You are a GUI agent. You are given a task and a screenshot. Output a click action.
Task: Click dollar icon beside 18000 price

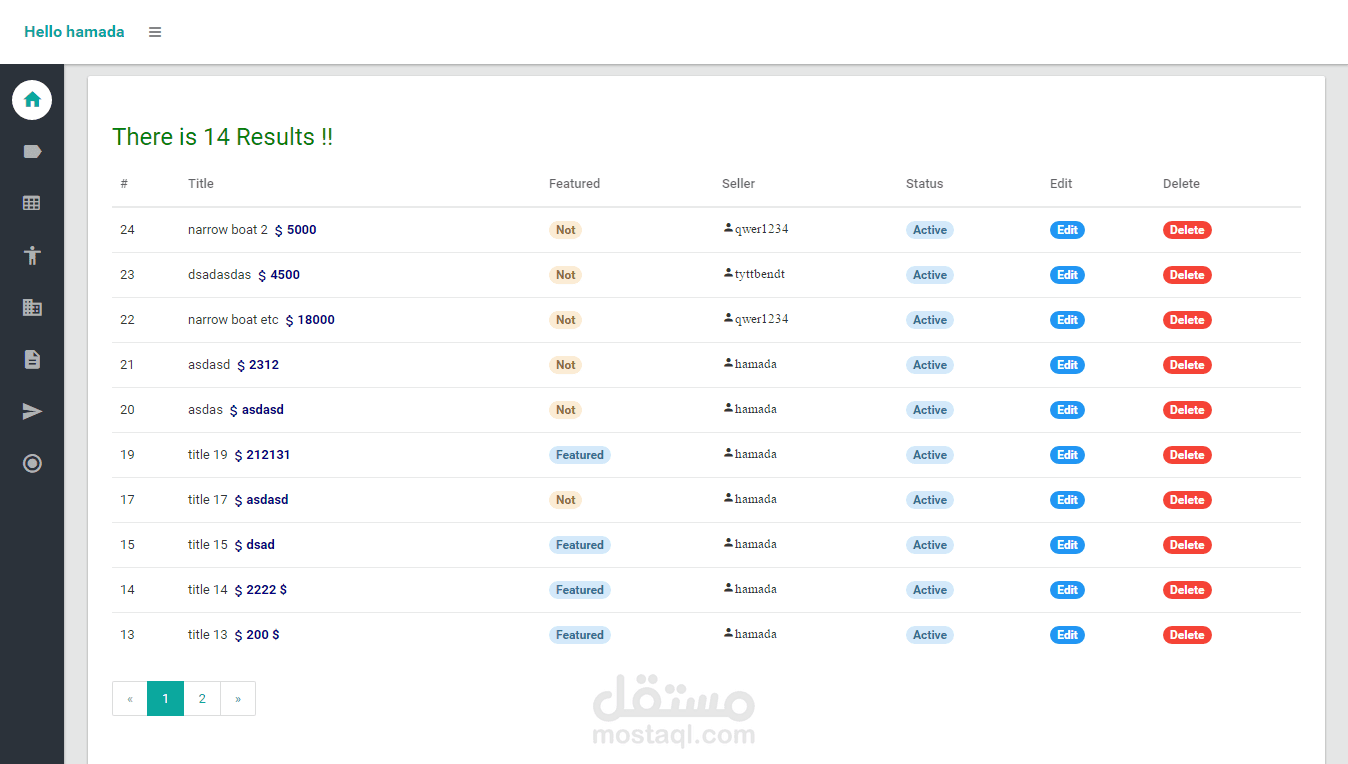pyautogui.click(x=290, y=320)
